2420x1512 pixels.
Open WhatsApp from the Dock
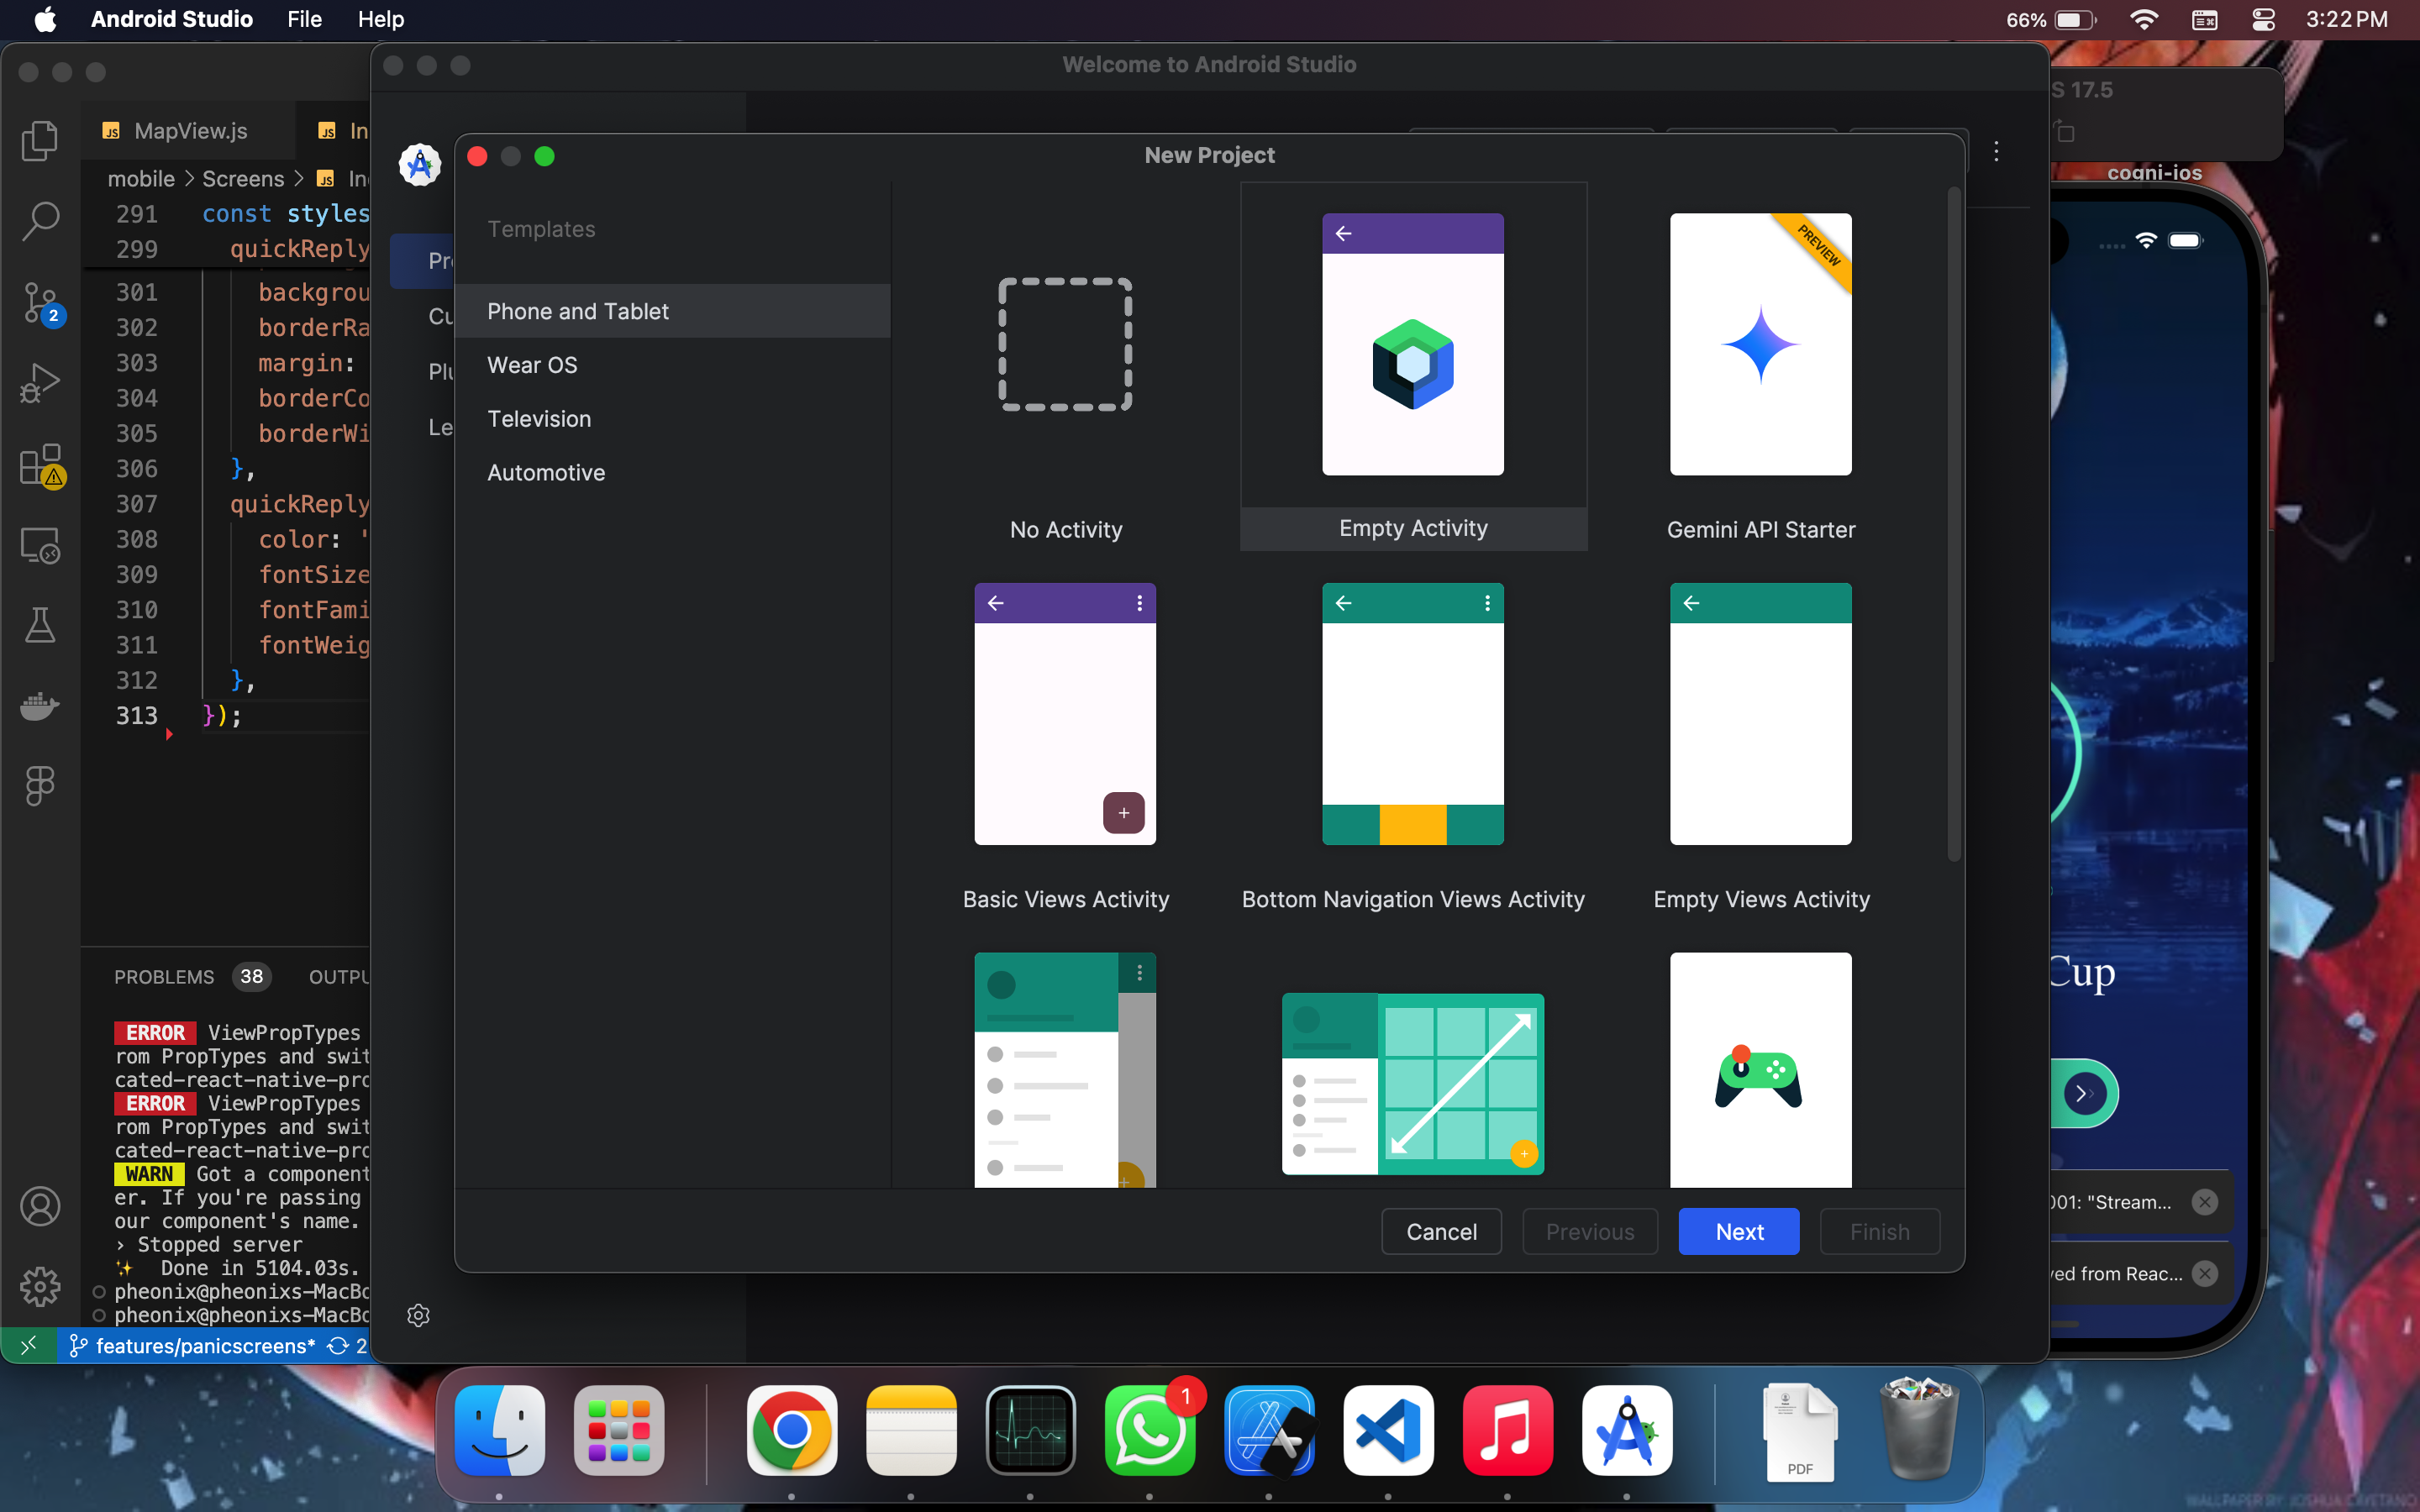tap(1150, 1430)
